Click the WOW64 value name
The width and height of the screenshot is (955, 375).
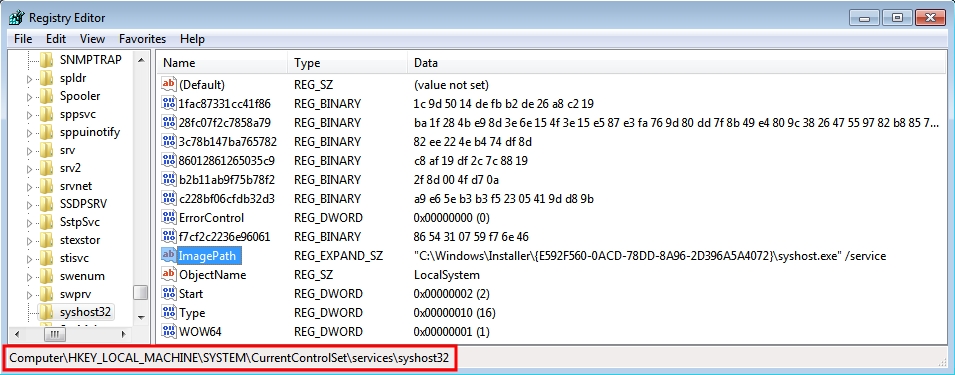pos(200,332)
